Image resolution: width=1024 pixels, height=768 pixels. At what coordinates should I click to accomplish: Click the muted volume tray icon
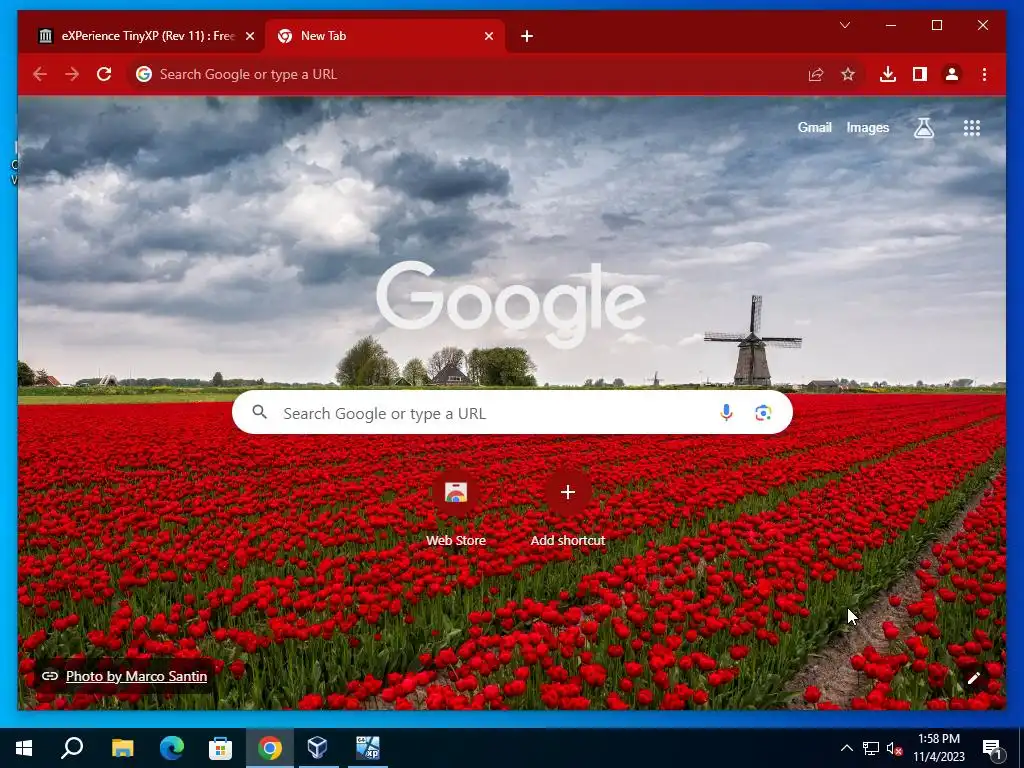[x=894, y=748]
